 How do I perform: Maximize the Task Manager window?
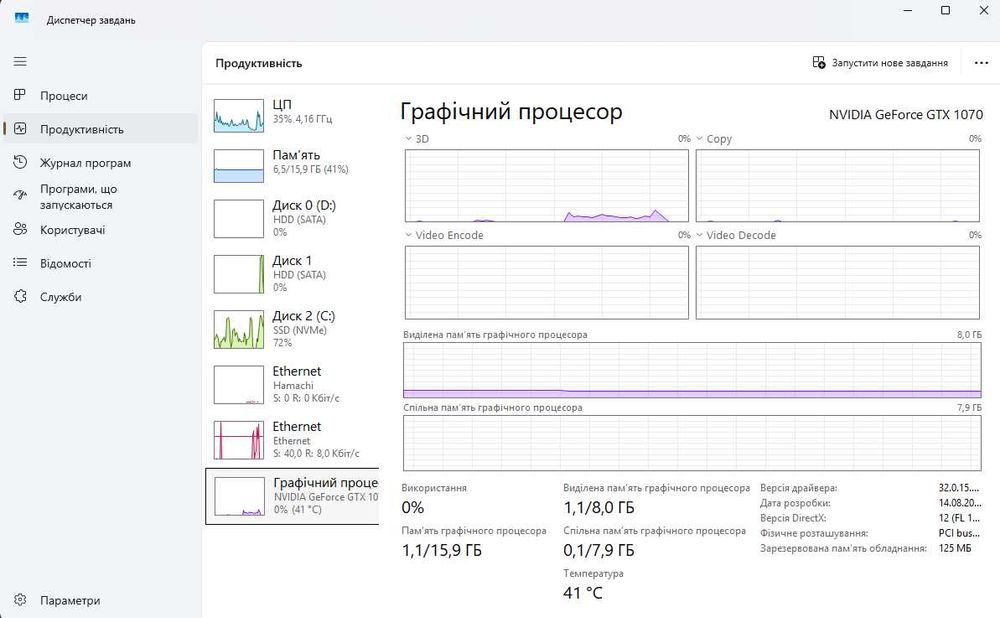point(945,10)
